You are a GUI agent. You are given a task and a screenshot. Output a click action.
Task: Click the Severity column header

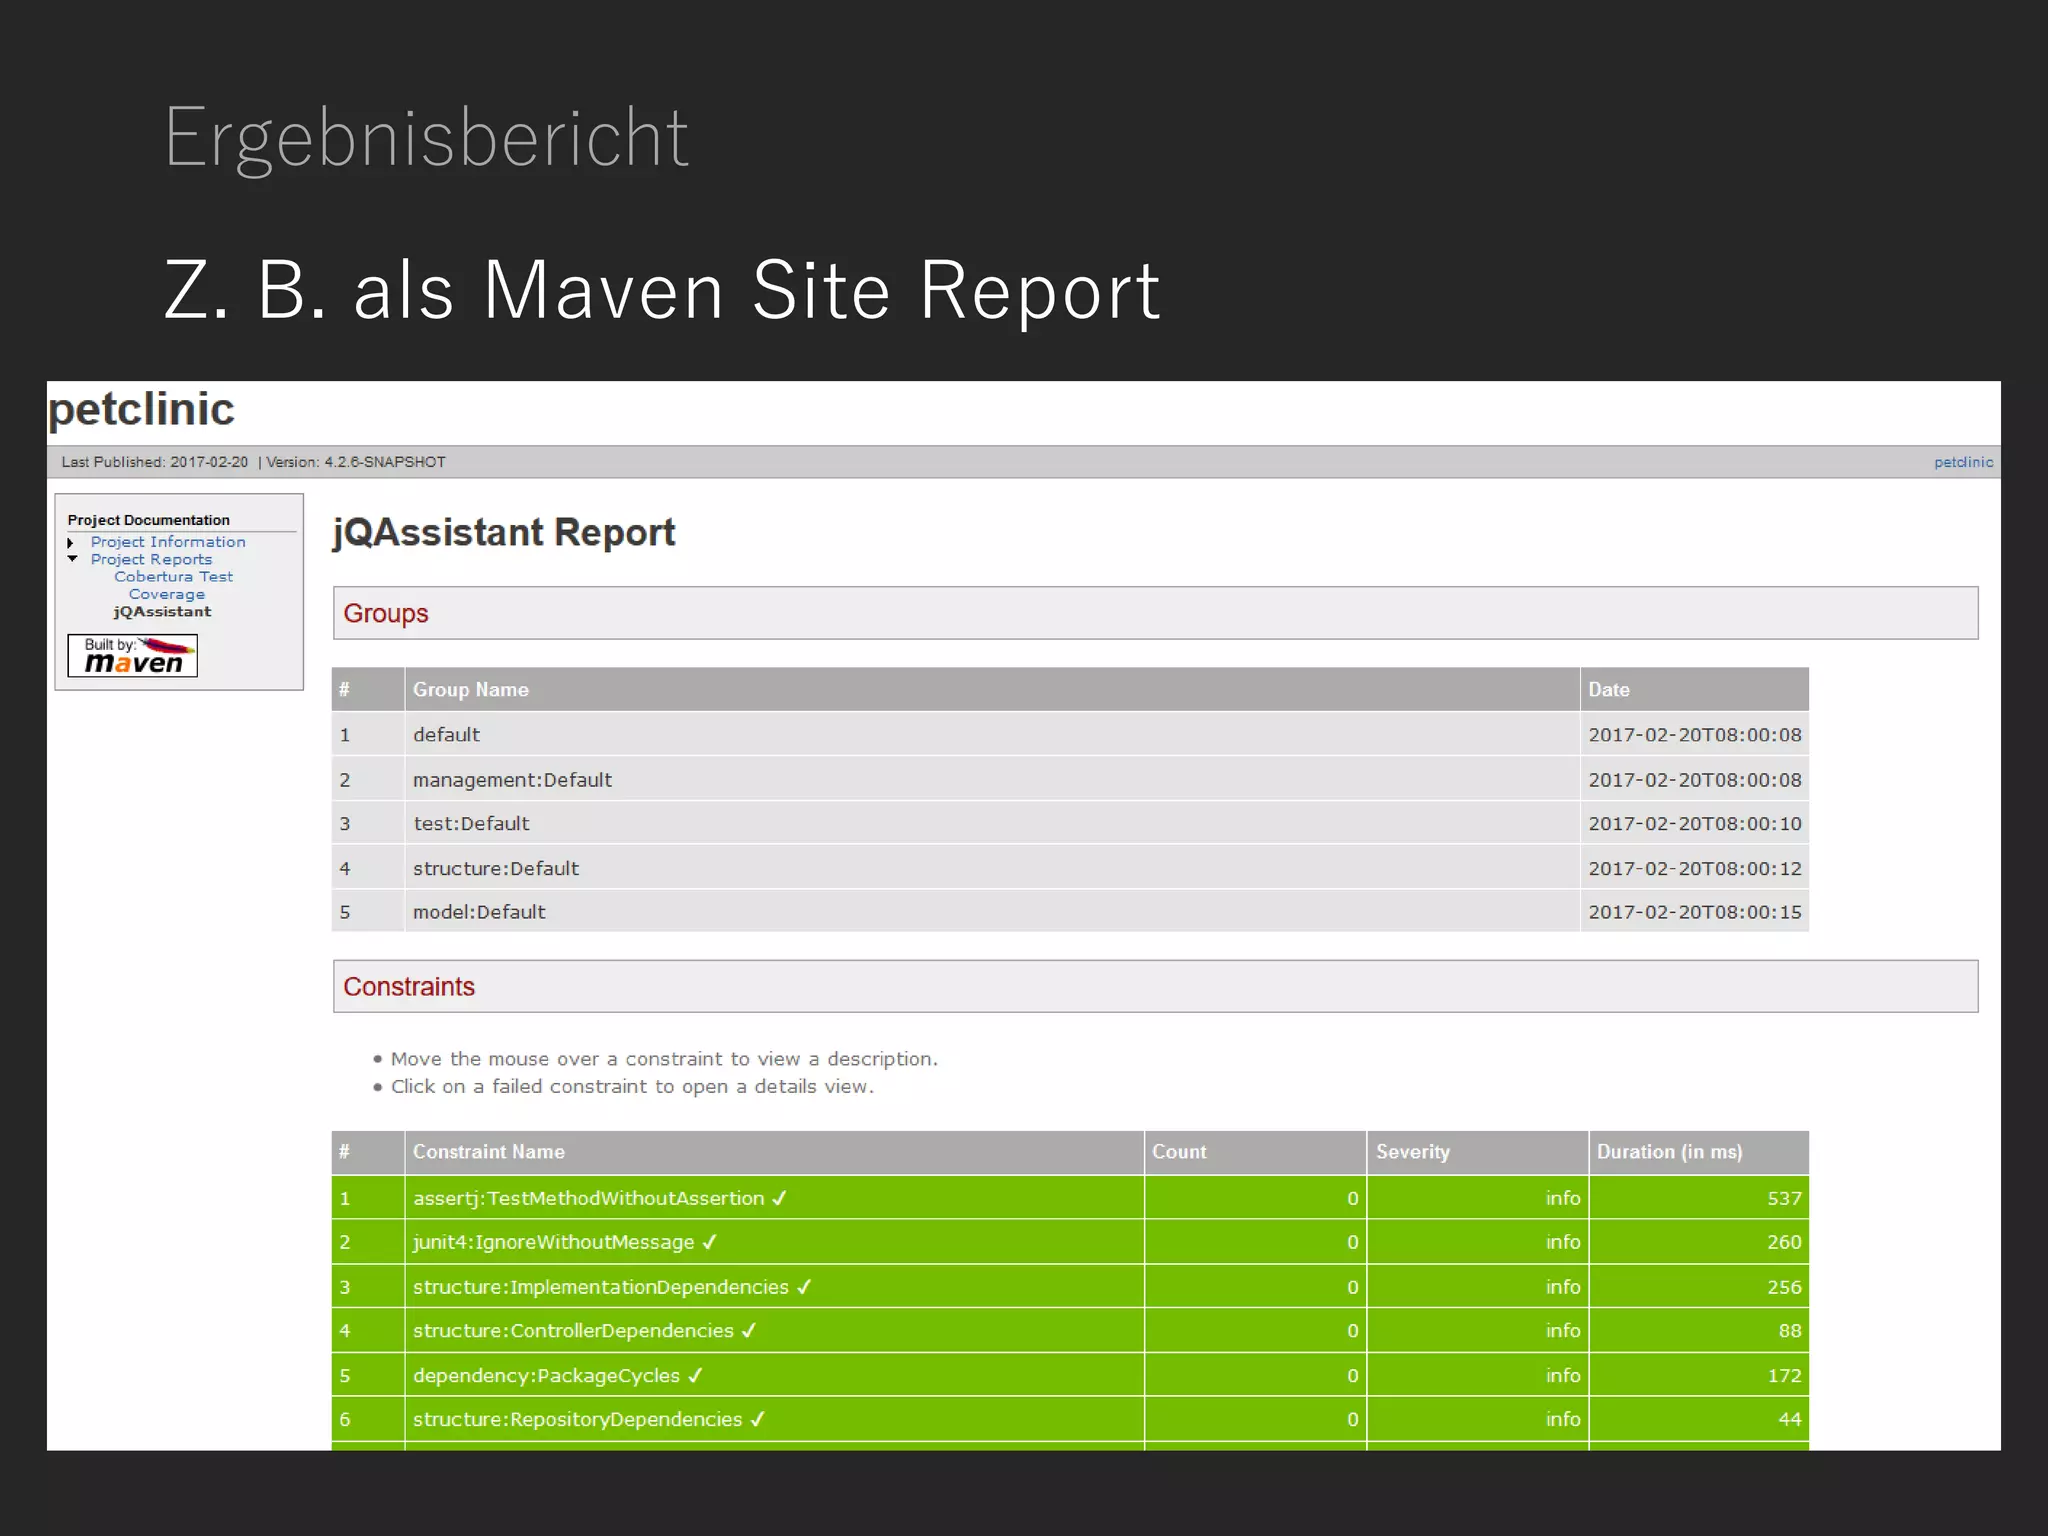(1477, 1152)
